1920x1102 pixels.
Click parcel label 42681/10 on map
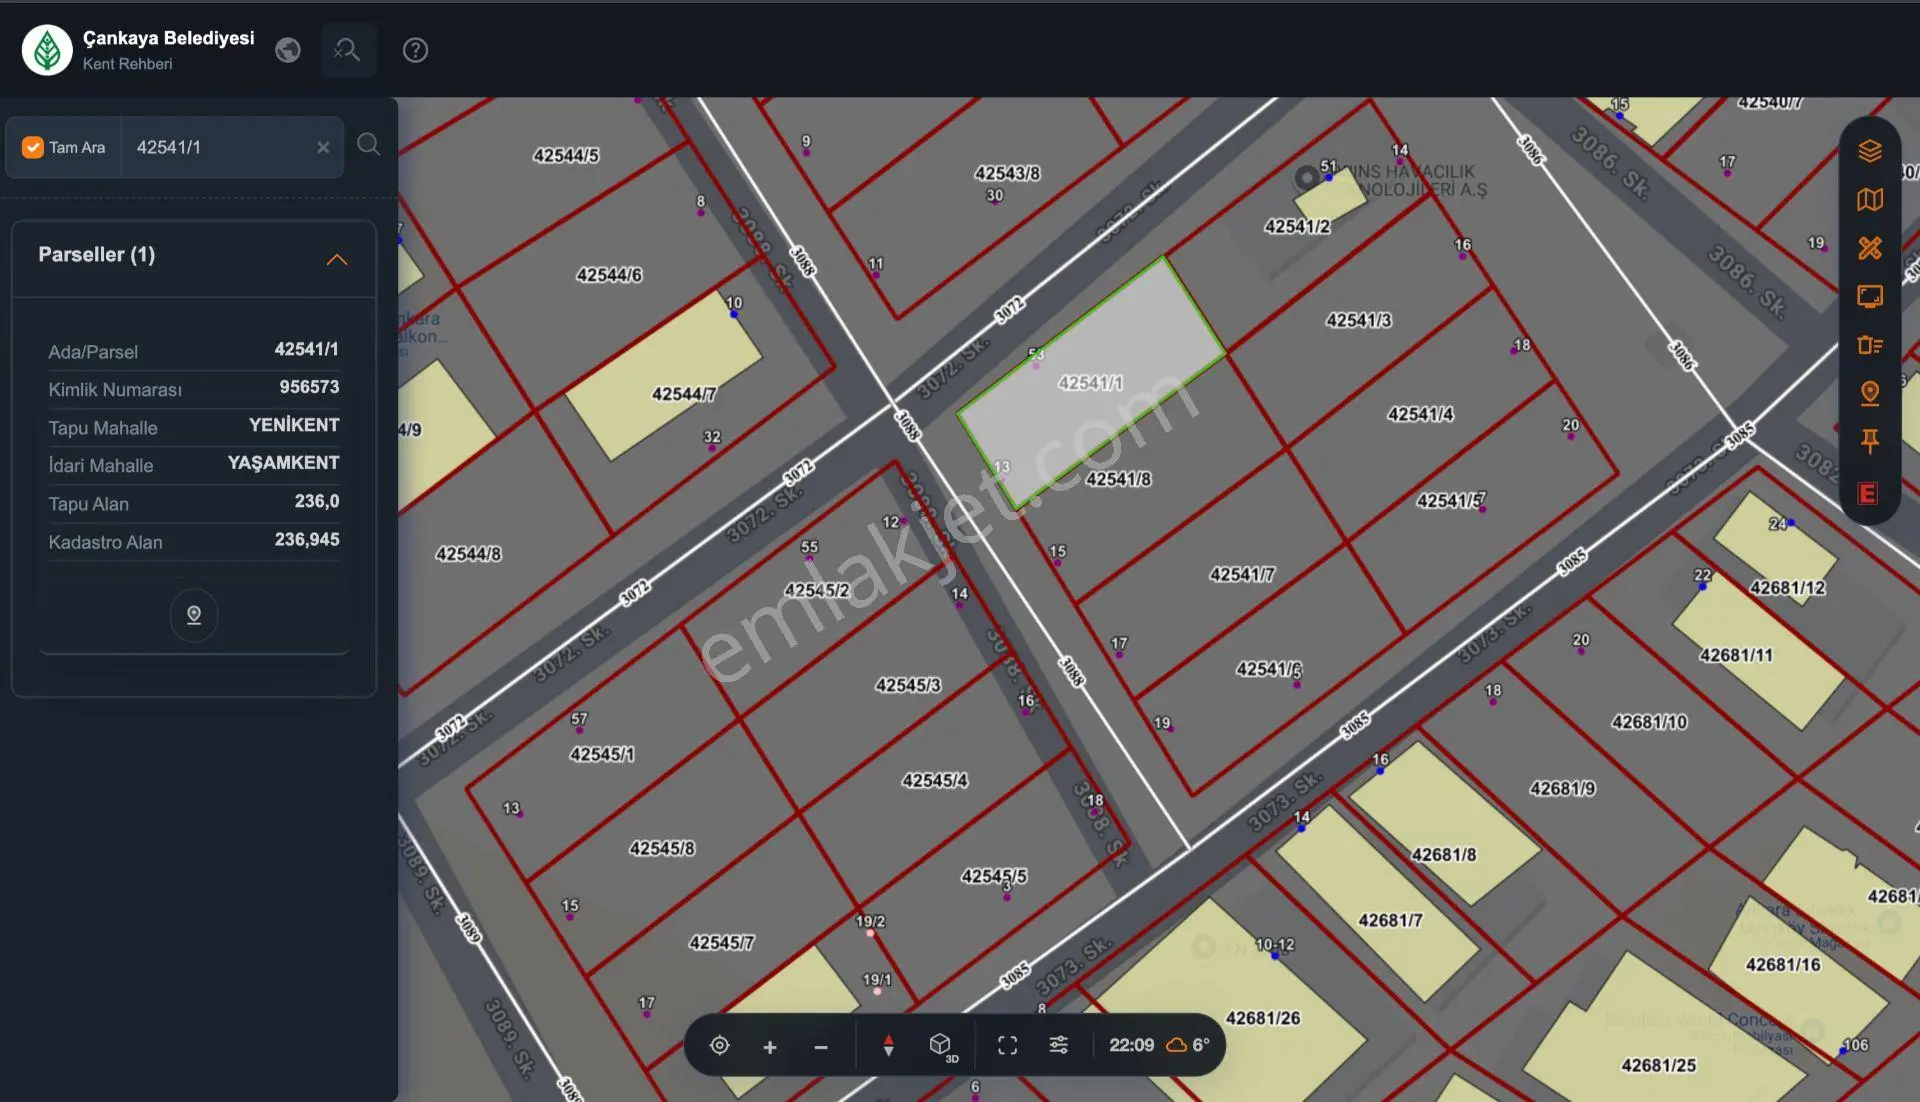click(x=1649, y=722)
